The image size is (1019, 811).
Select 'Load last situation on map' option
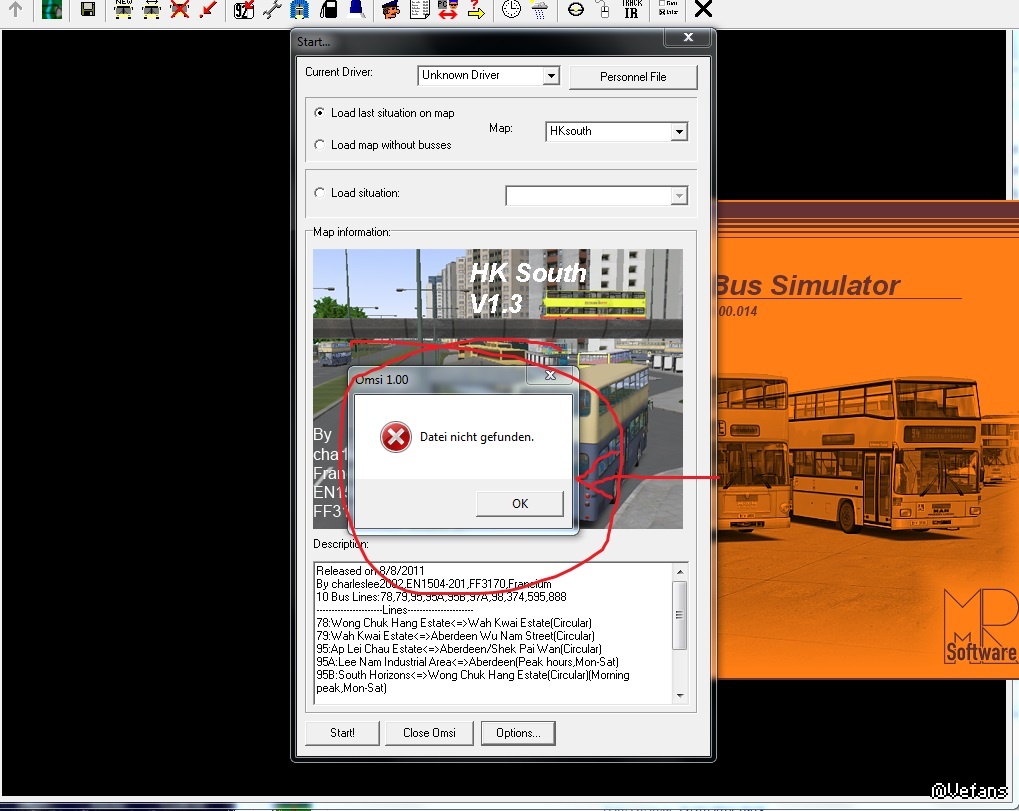[x=320, y=113]
